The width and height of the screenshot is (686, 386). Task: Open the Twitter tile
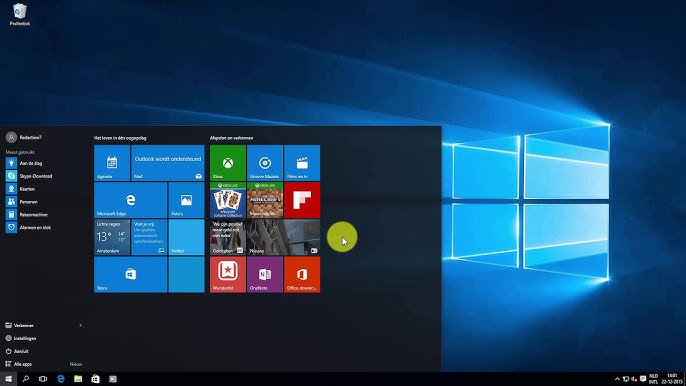[x=186, y=237]
